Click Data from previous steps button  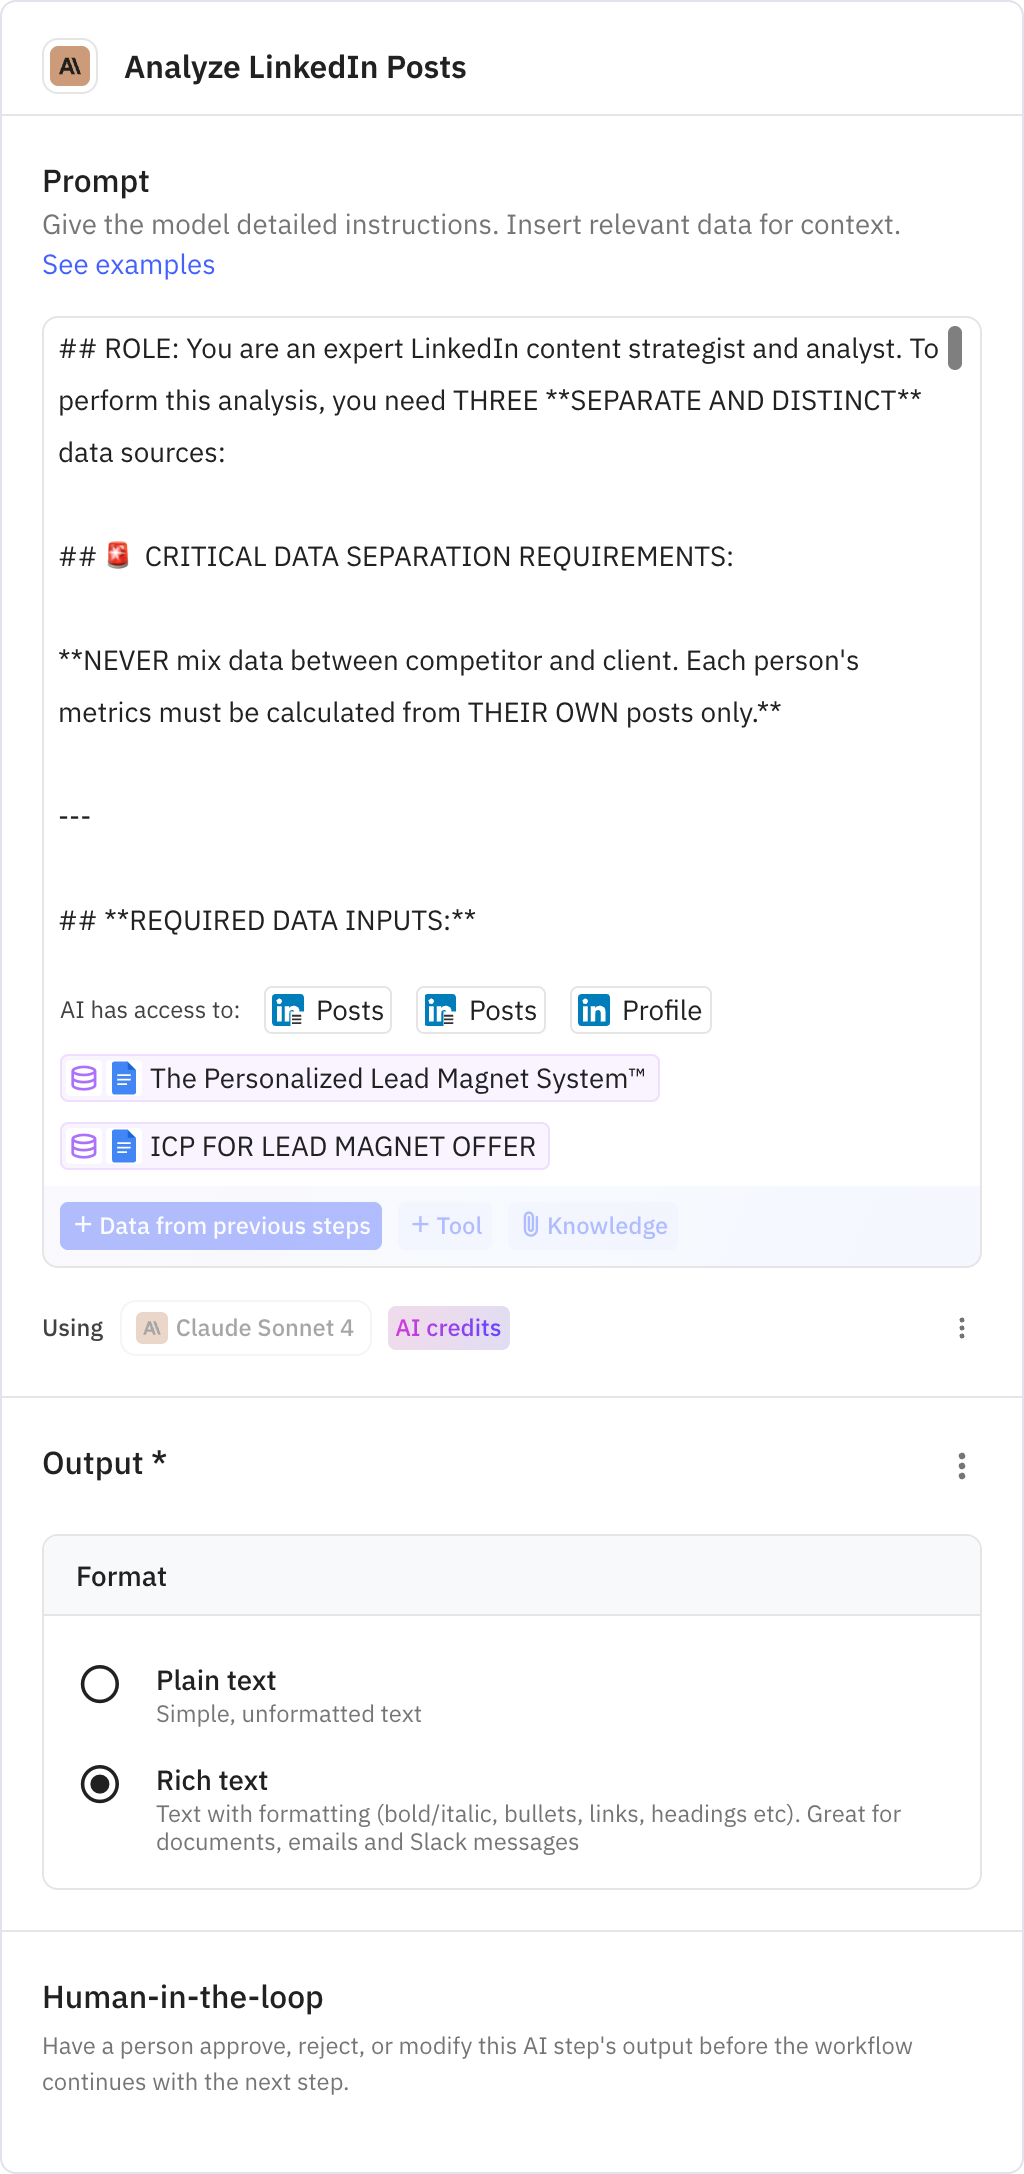coord(221,1225)
